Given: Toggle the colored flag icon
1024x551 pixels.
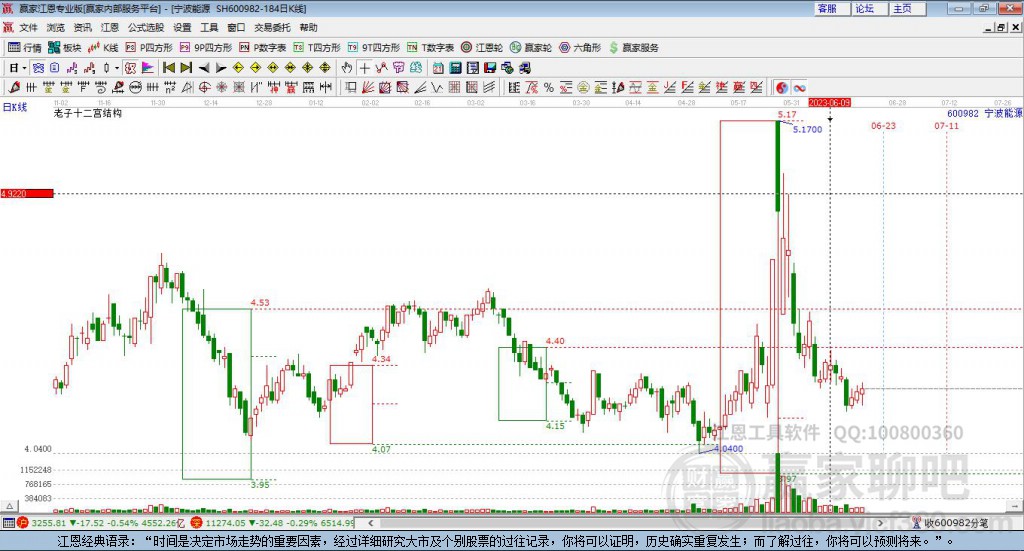Looking at the screenshot, I should point(148,68).
